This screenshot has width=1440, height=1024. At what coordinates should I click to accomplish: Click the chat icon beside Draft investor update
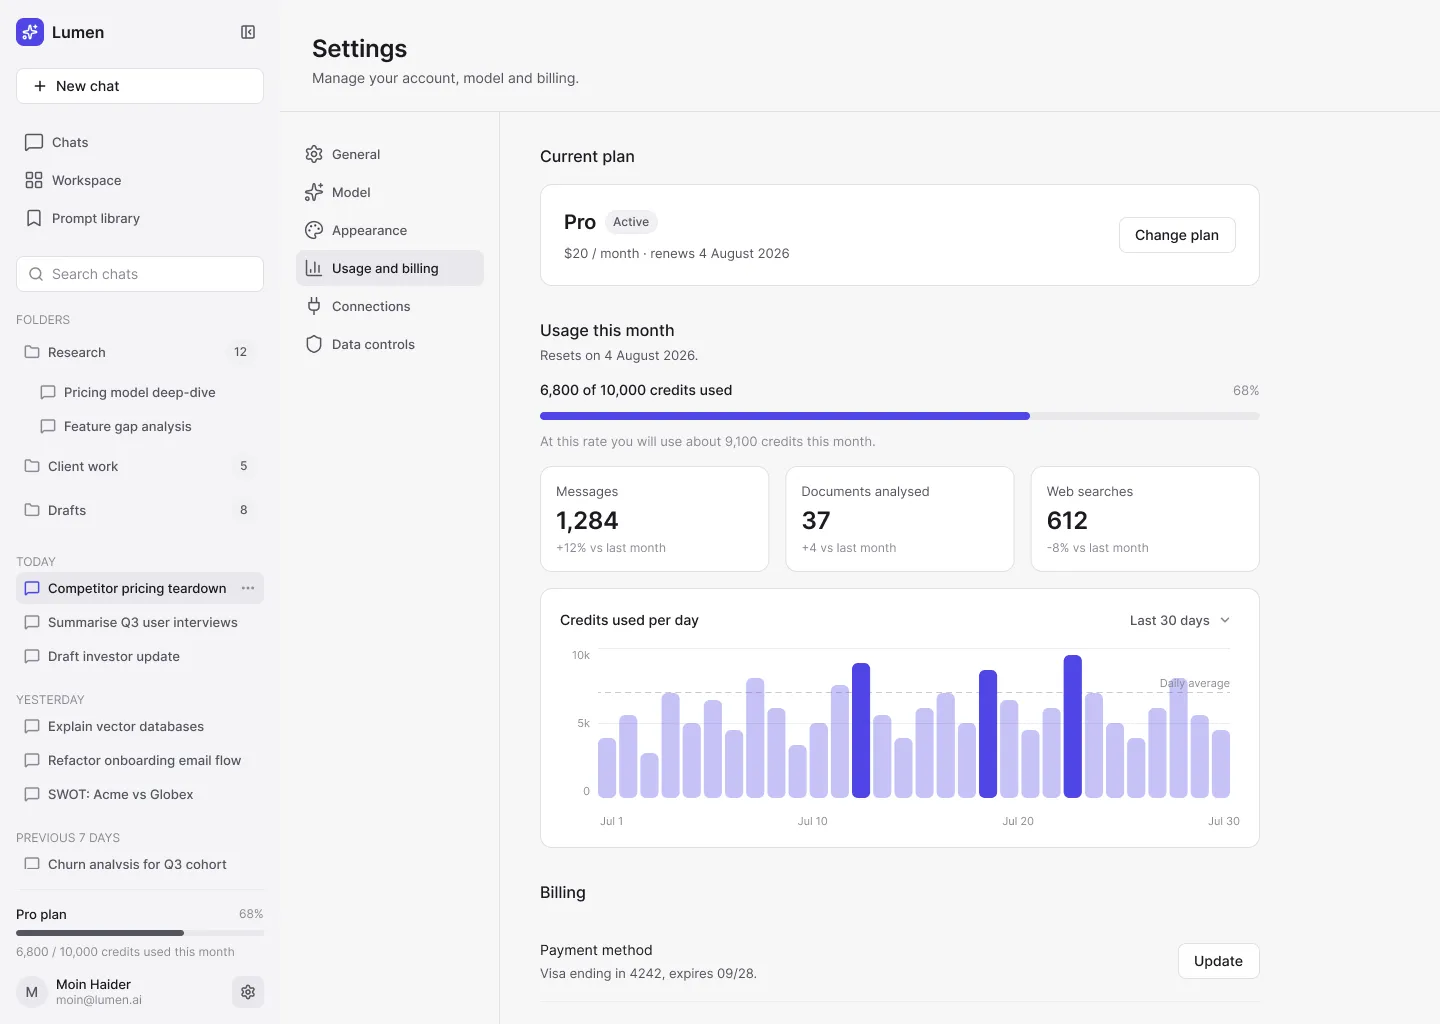(x=32, y=656)
